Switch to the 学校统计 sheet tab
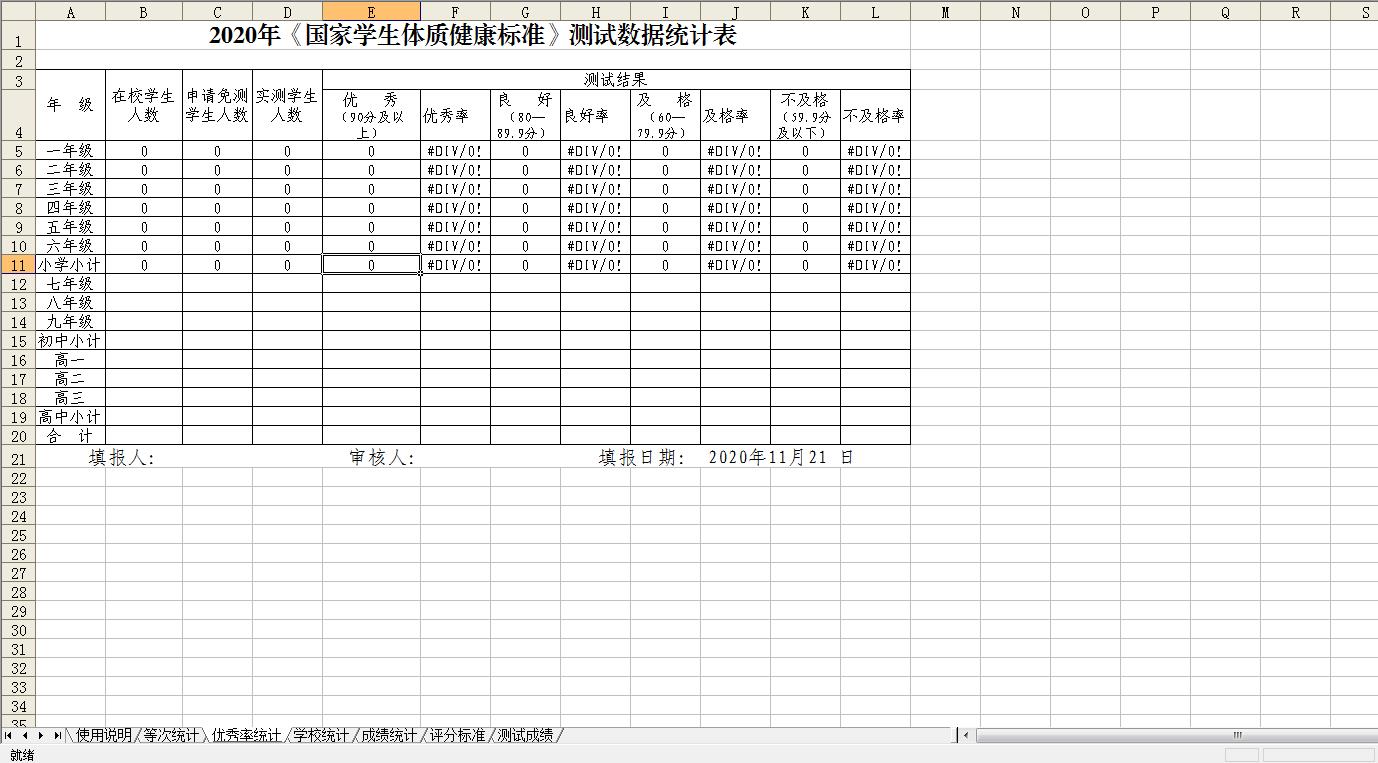1378x763 pixels. tap(320, 735)
